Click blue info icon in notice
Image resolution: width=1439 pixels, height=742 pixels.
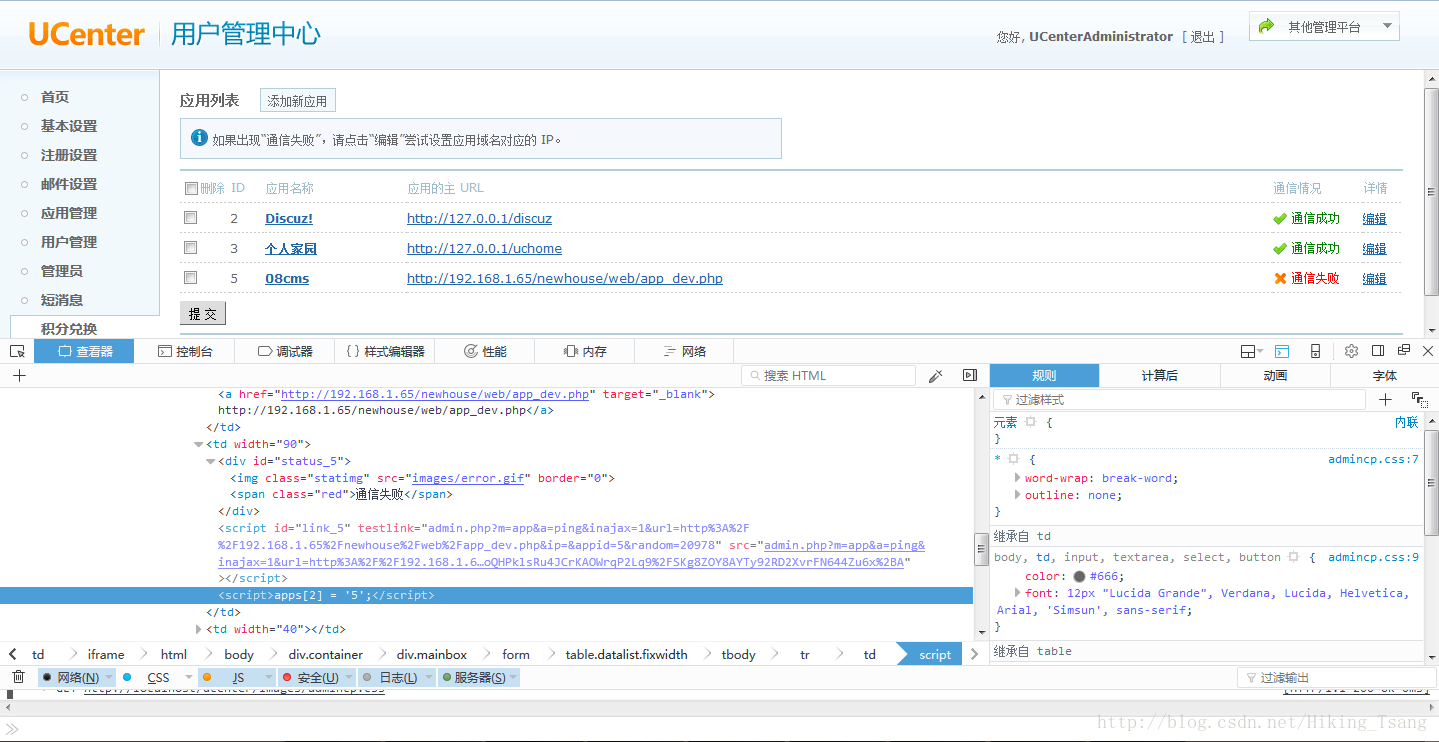click(199, 137)
